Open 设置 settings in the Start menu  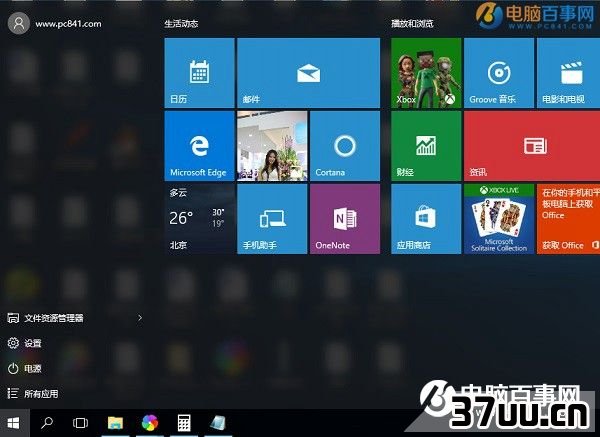[24, 343]
